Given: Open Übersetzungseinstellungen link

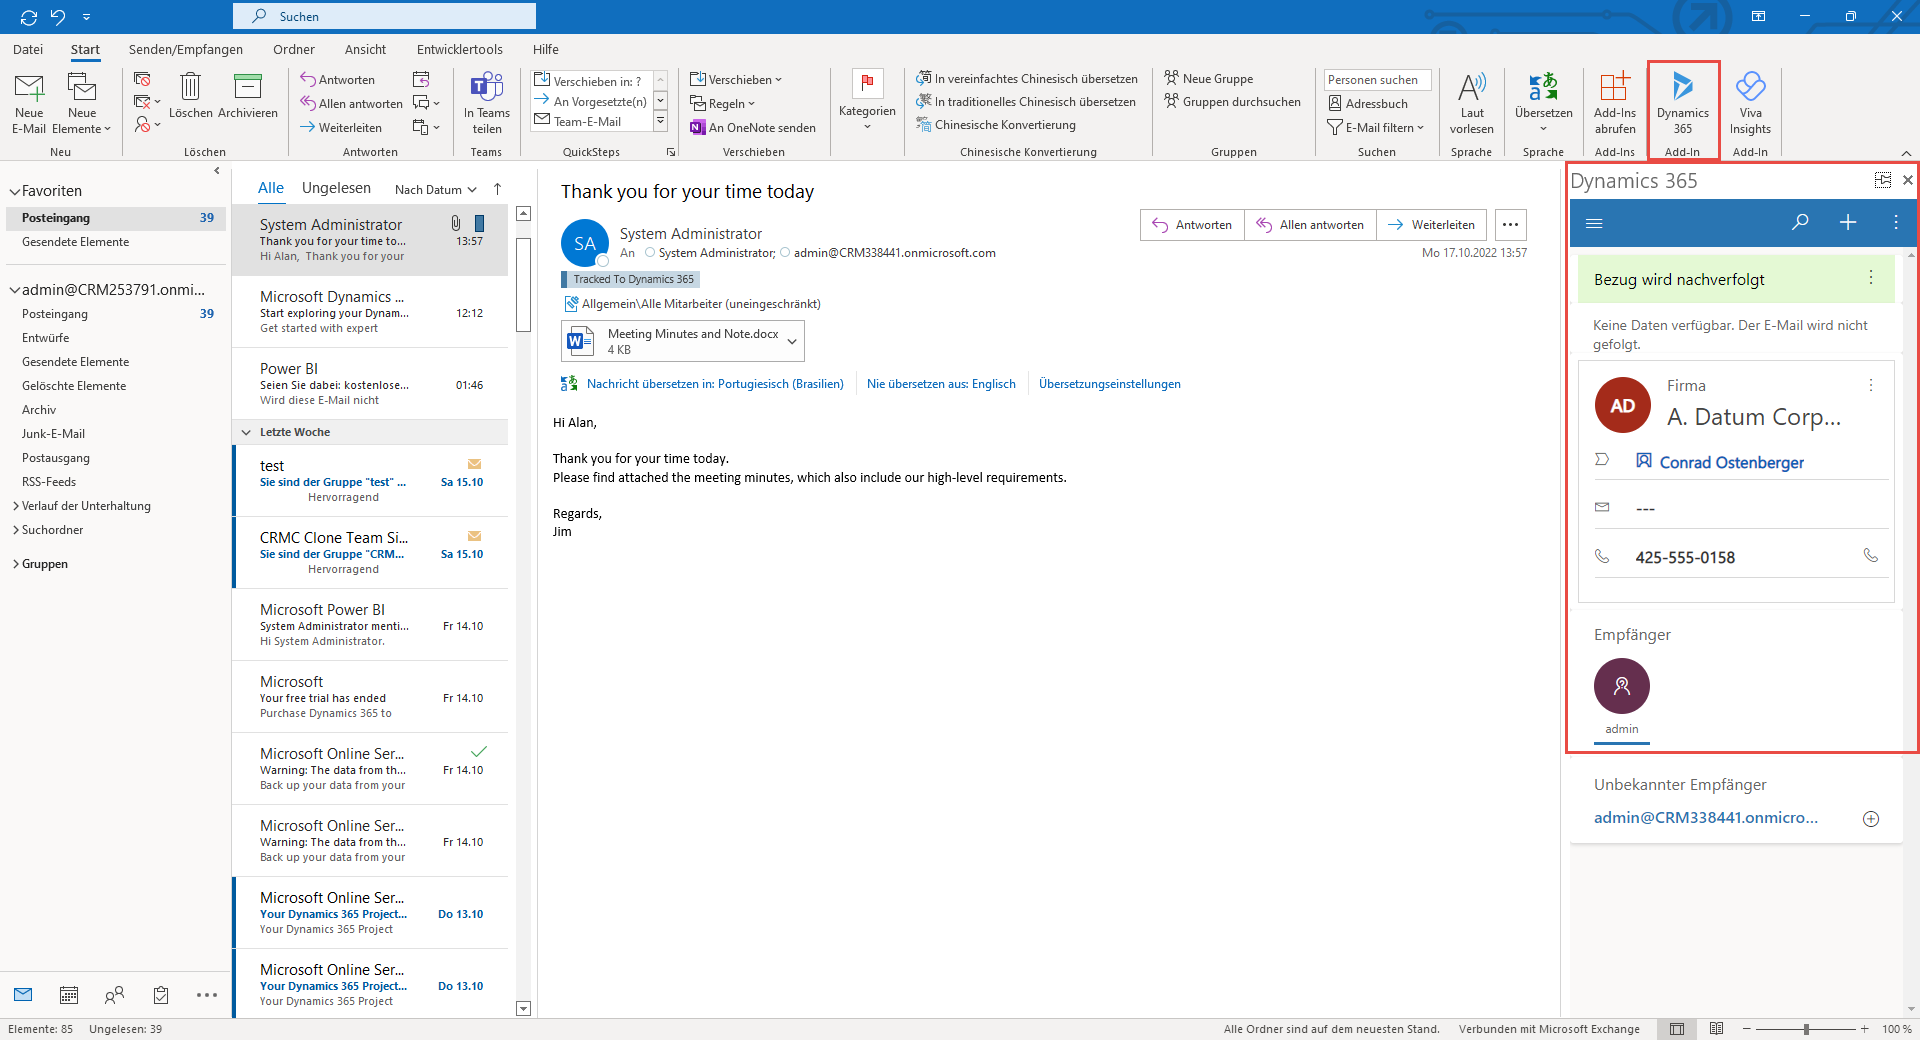Looking at the screenshot, I should tap(1110, 384).
